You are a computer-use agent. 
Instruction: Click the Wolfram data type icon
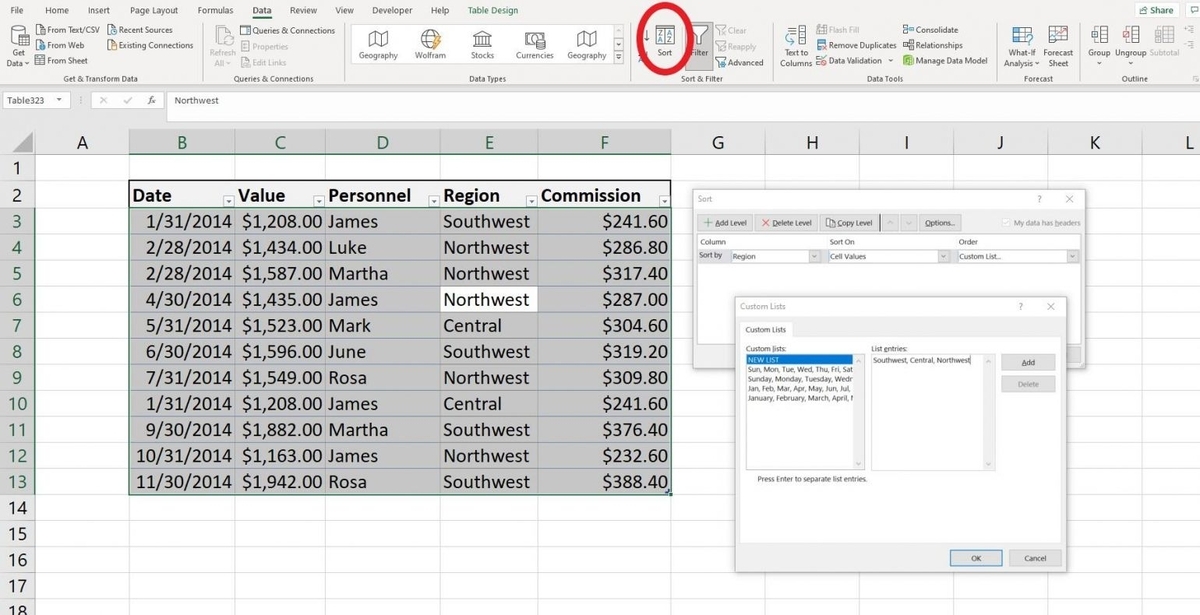coord(429,42)
